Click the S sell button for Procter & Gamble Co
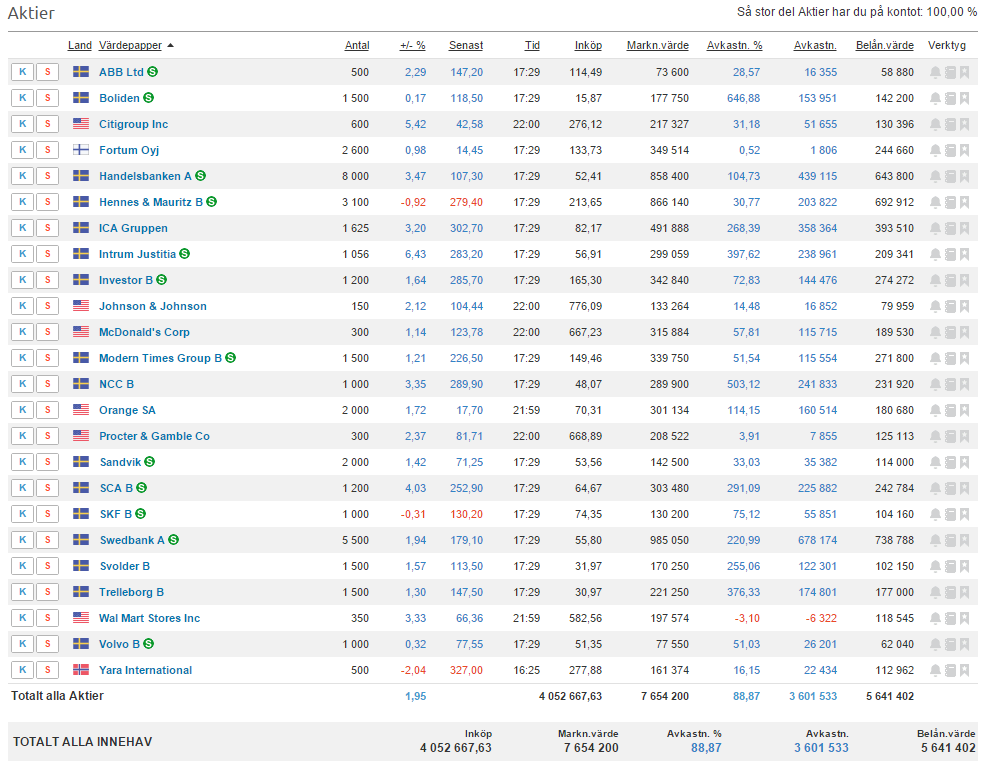 click(48, 436)
